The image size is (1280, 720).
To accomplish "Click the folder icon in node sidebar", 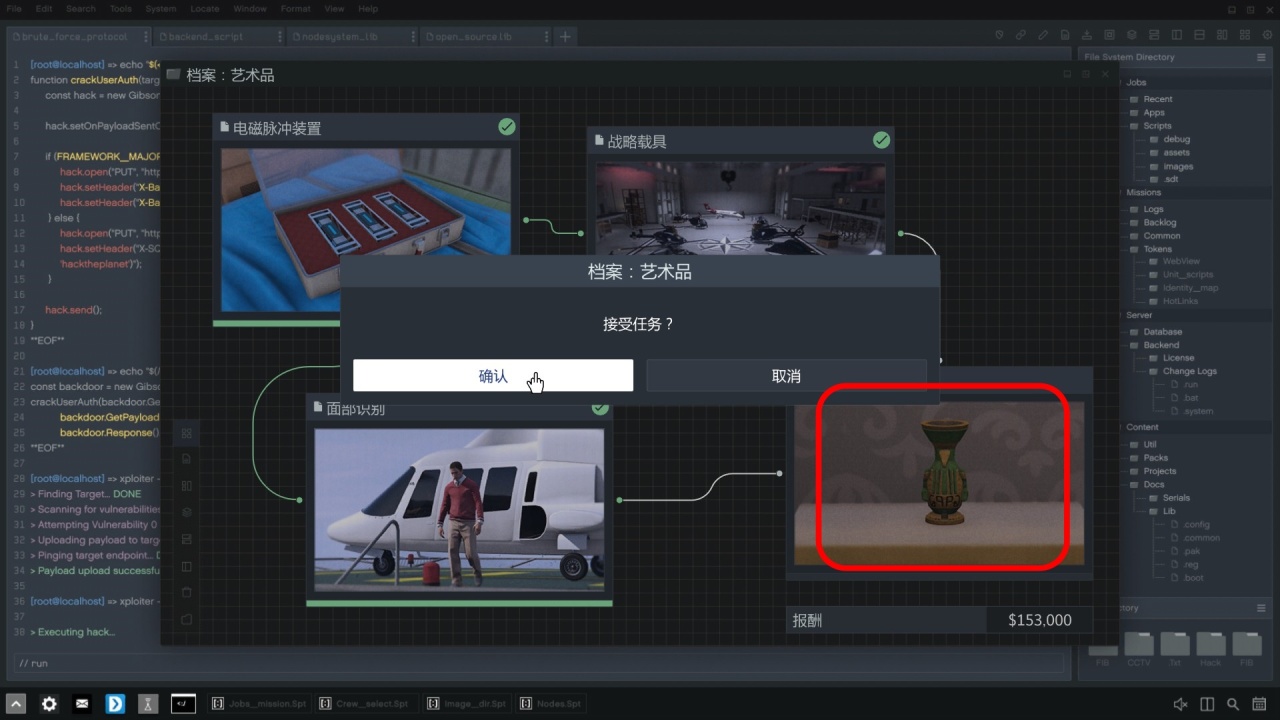I will (186, 619).
